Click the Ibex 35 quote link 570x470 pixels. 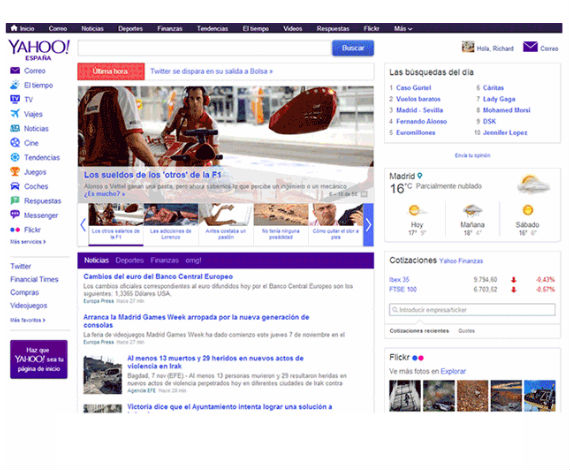[x=399, y=280]
